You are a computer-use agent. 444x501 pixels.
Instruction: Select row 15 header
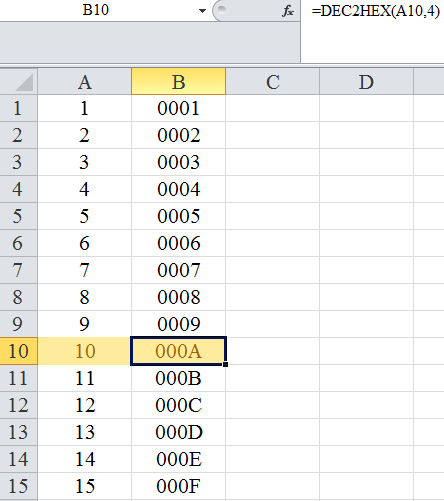click(19, 486)
